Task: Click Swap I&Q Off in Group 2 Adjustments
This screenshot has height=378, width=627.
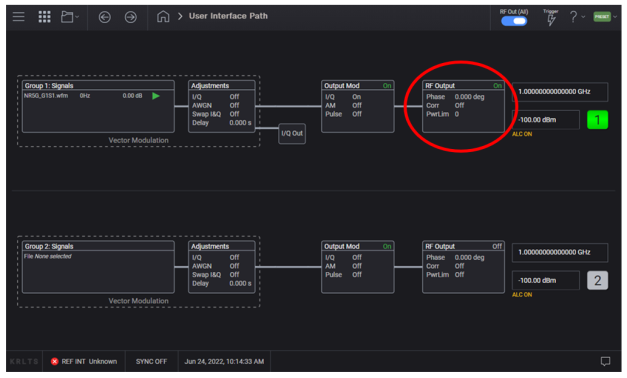Action: click(216, 275)
